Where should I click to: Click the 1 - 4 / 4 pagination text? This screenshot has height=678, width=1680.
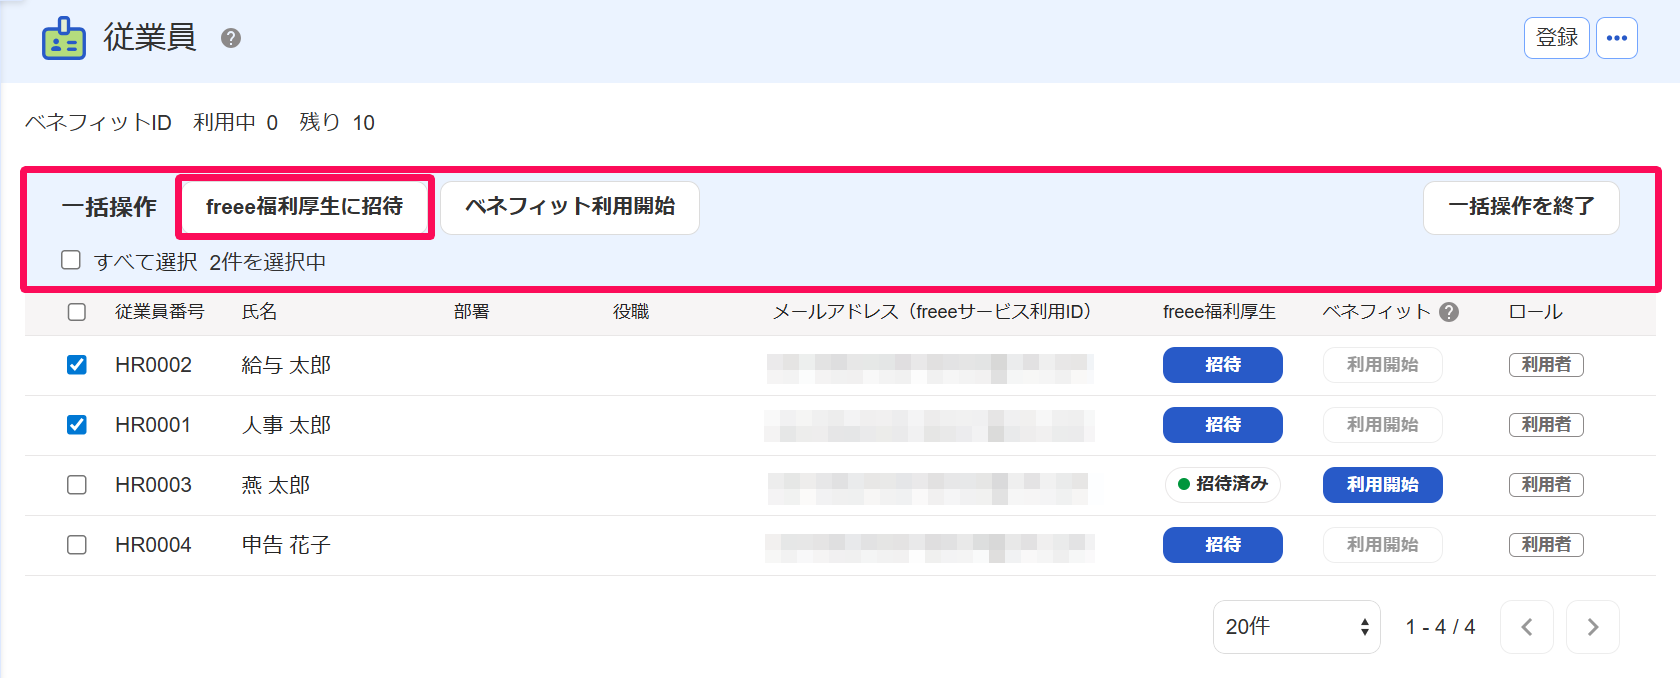[1440, 627]
